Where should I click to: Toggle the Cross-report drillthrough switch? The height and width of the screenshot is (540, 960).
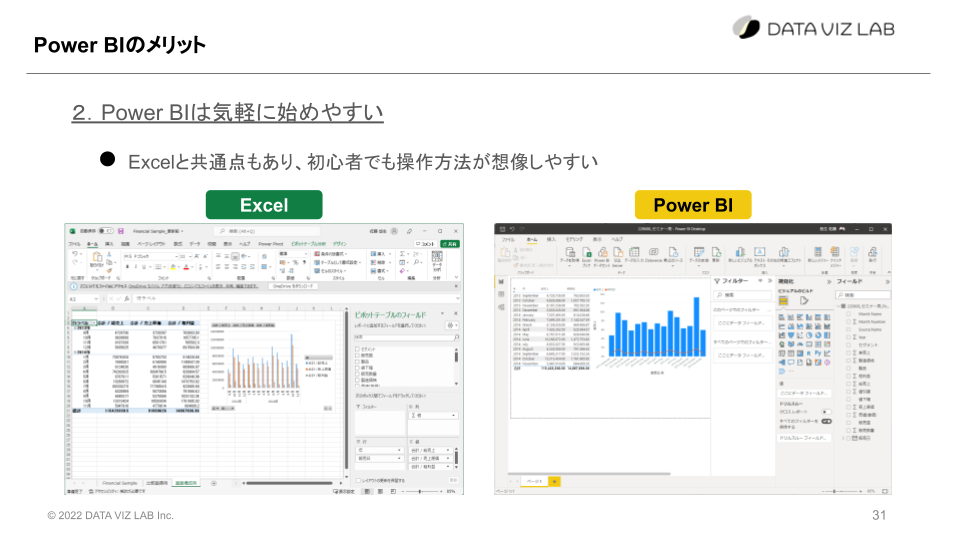tap(827, 411)
